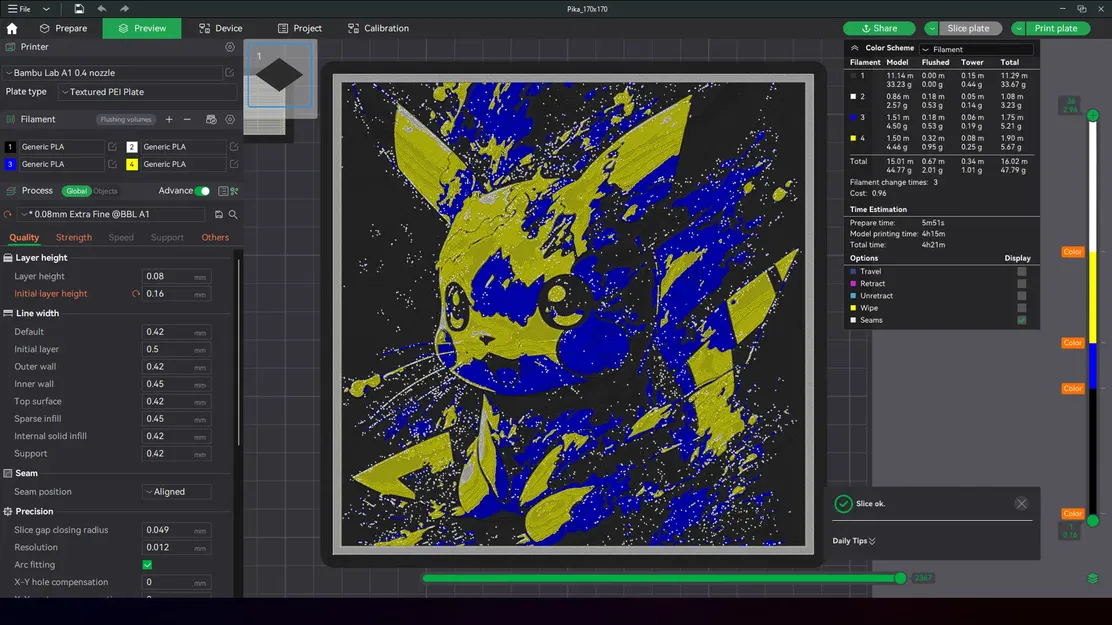Open the Strength settings tab

(x=73, y=237)
